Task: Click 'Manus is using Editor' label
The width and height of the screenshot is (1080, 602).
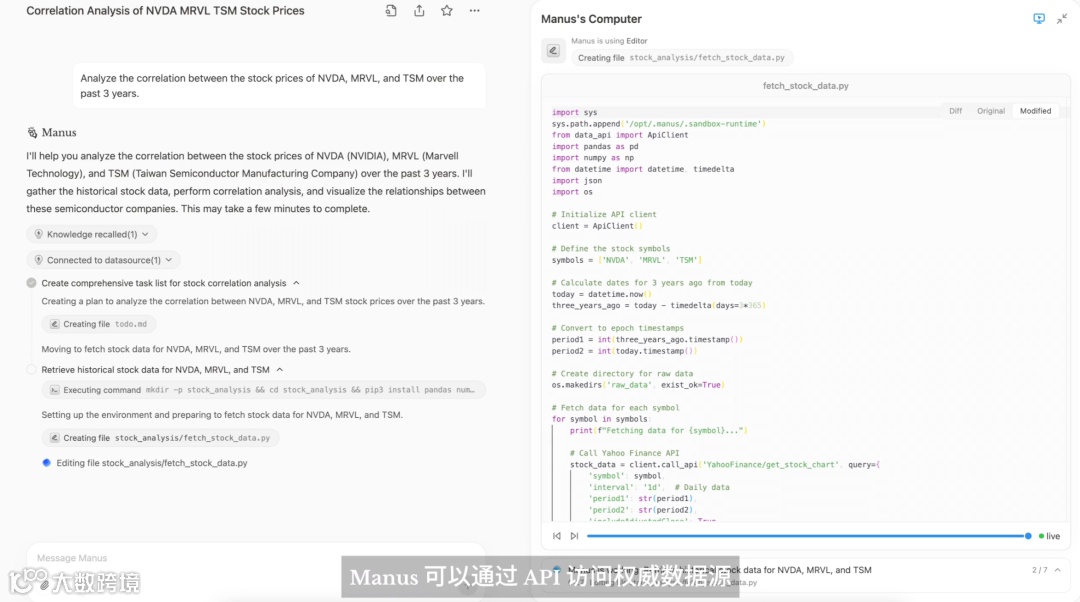Action: (609, 41)
